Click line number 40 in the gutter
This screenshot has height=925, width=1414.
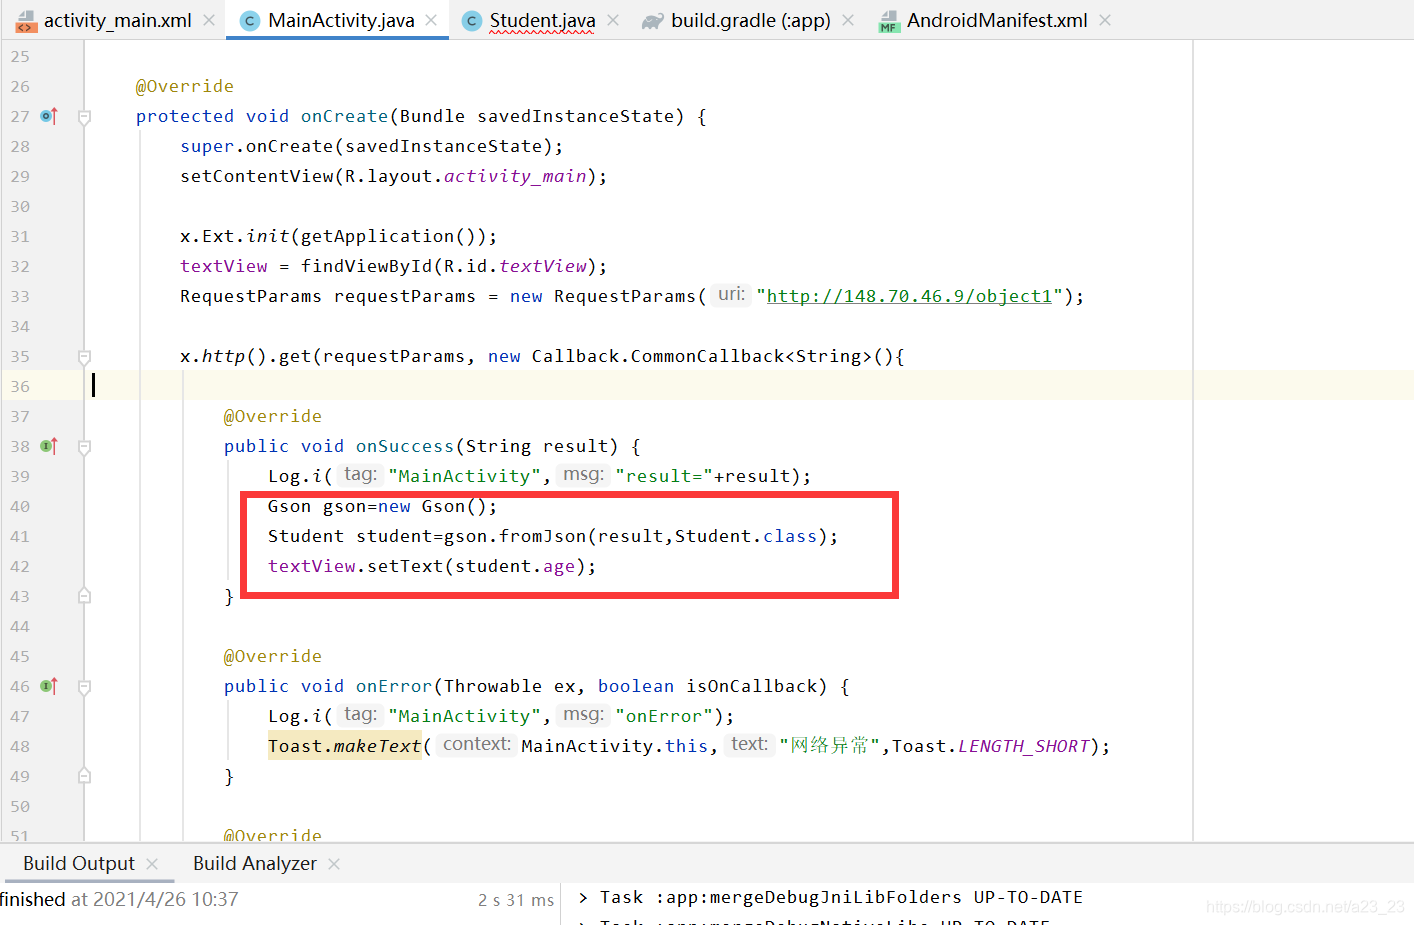tap(20, 506)
